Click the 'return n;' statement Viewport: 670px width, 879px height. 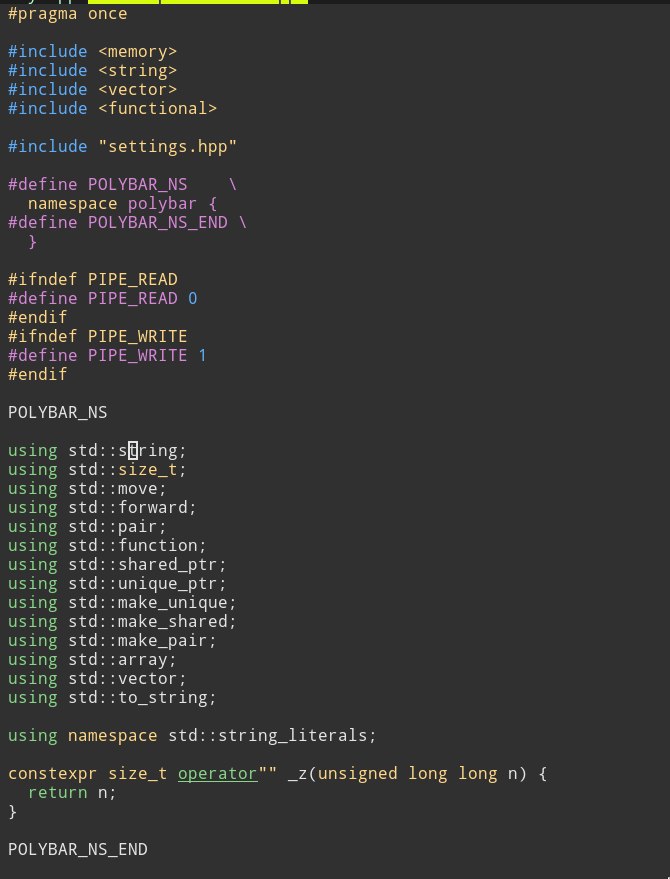pyautogui.click(x=72, y=793)
